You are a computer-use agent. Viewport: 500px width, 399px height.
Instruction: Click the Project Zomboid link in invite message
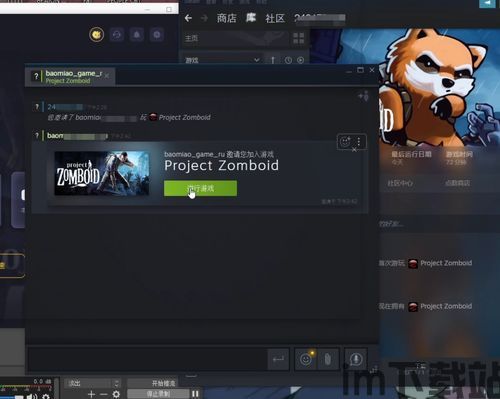184,117
